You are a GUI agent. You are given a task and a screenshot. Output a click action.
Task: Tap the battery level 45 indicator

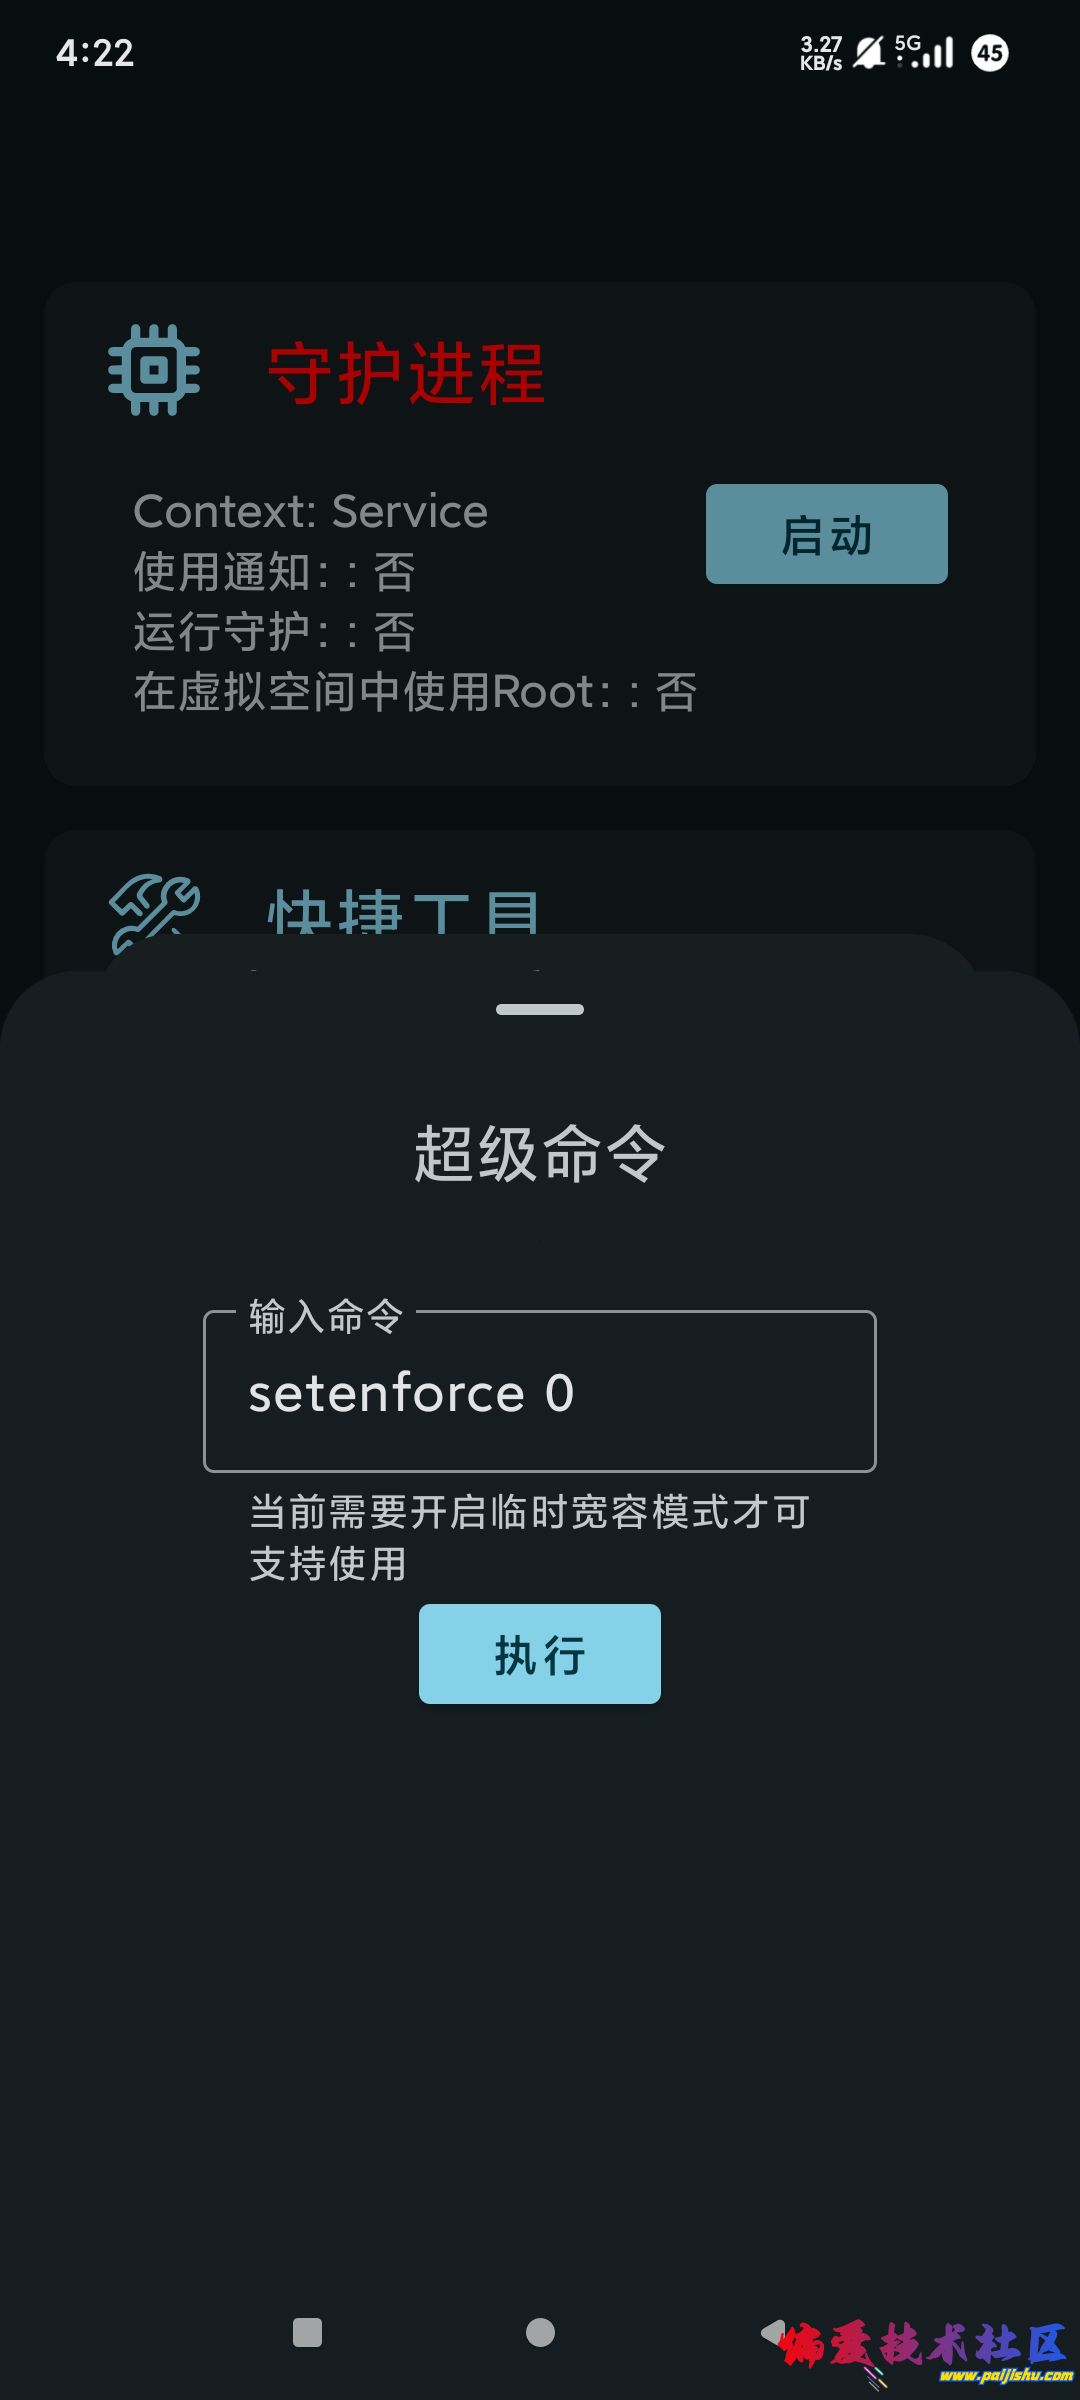point(990,52)
